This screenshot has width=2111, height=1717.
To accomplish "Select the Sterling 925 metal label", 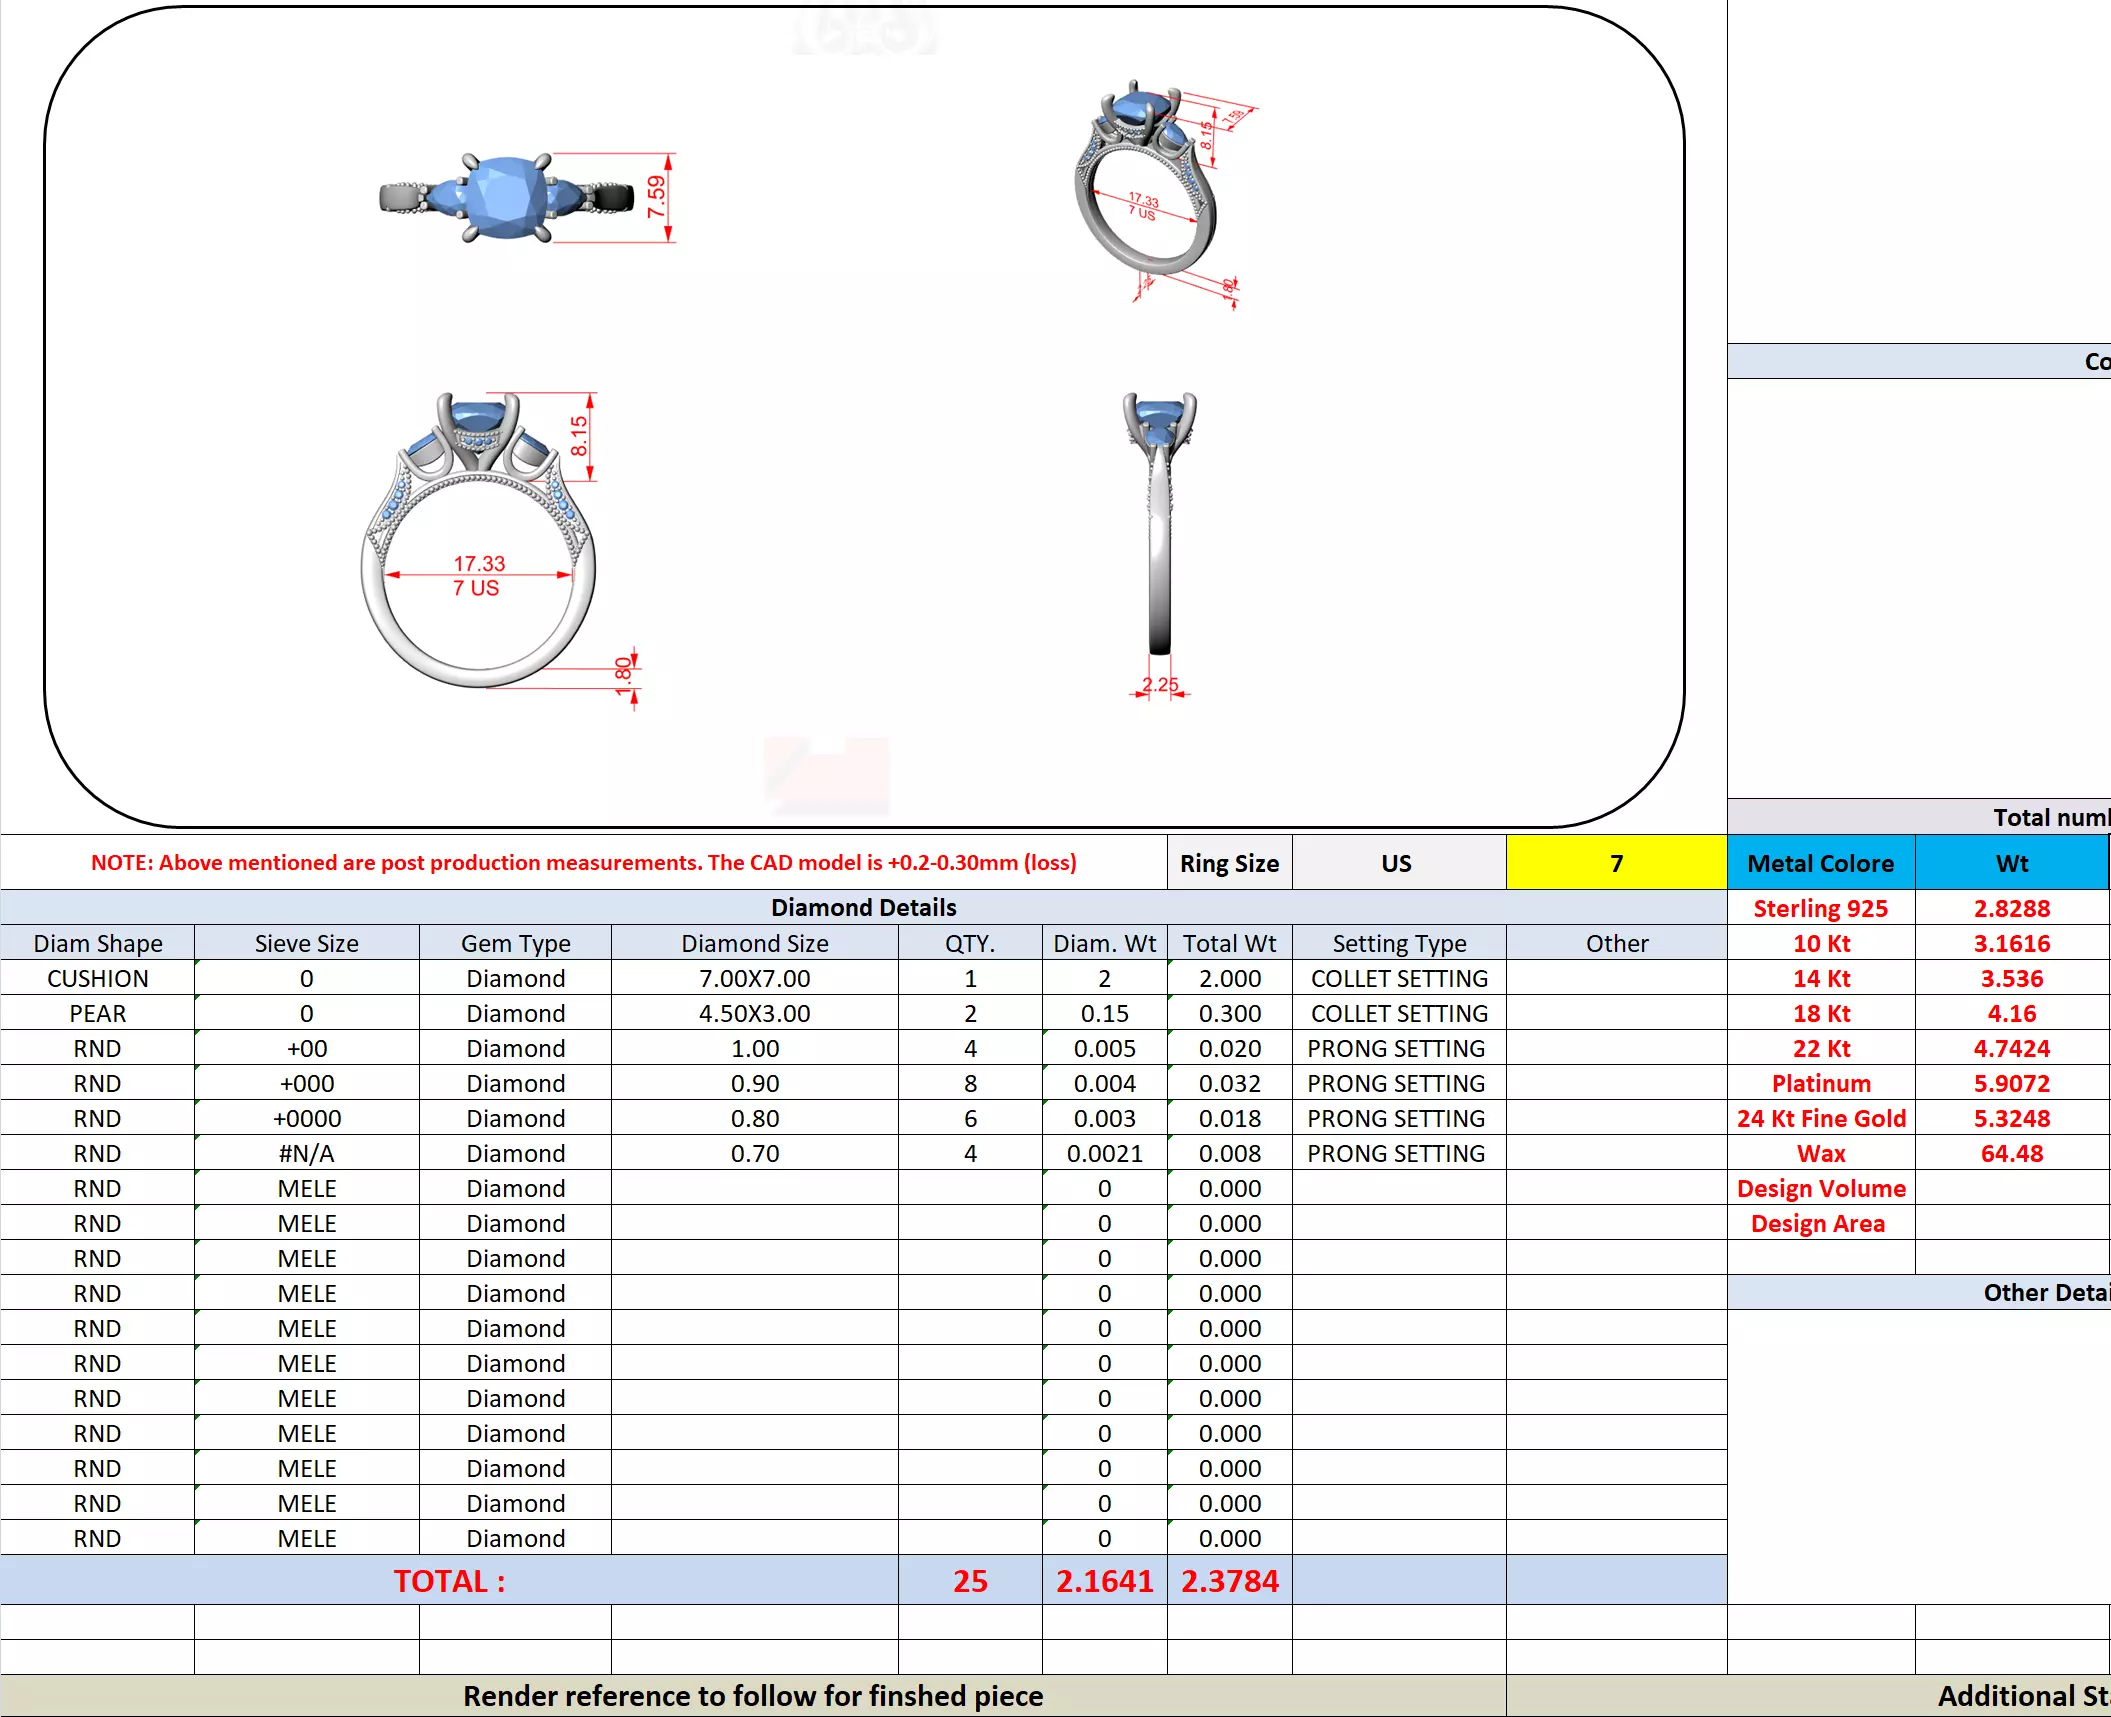I will 1820,908.
